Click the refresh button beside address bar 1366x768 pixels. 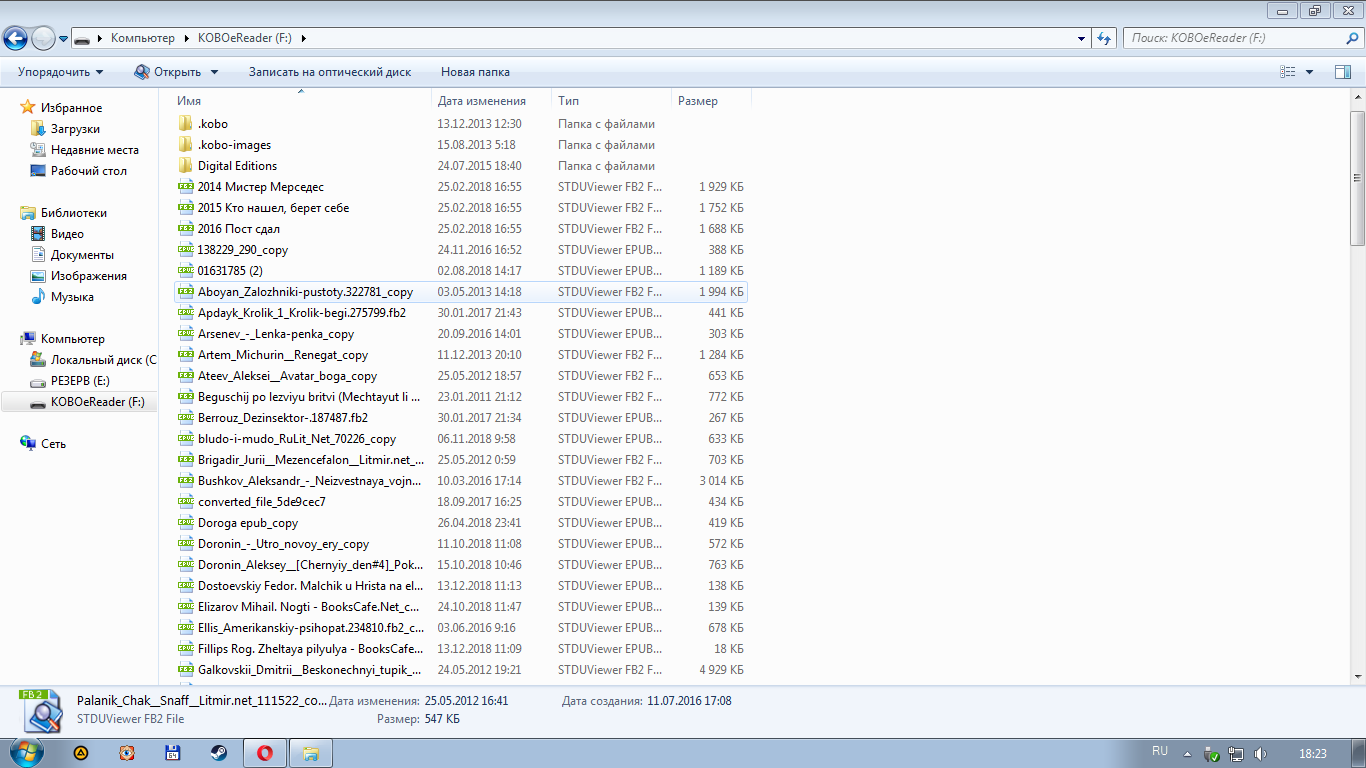1104,39
